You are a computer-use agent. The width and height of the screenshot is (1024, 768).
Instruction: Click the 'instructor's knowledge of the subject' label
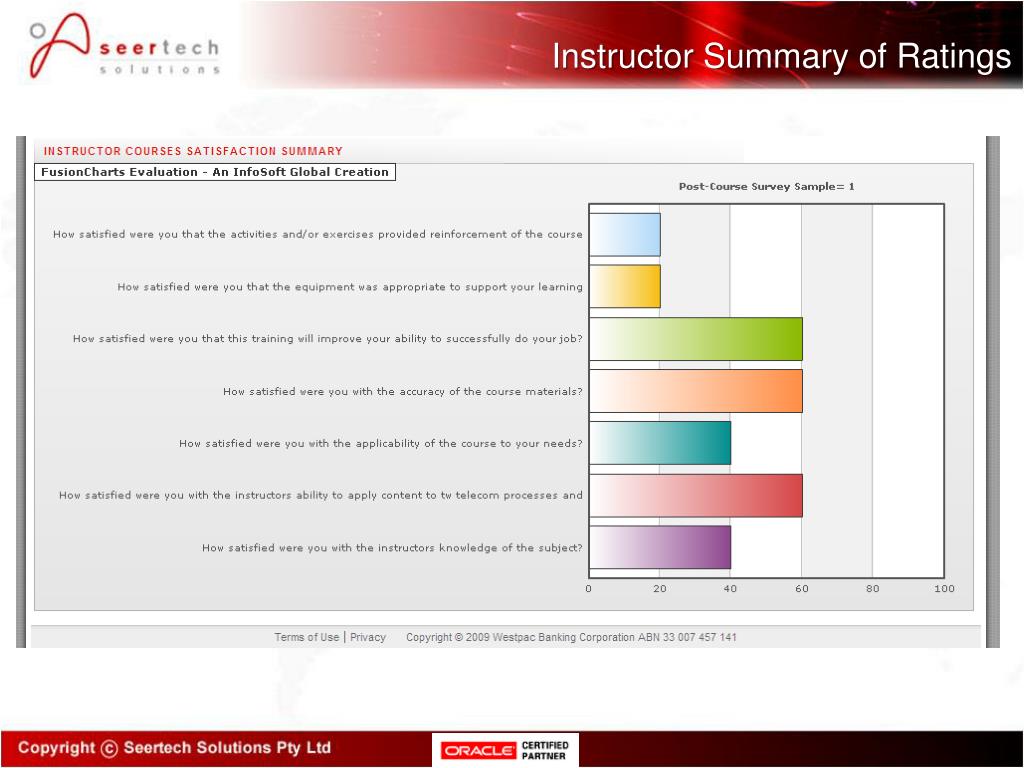392,547
